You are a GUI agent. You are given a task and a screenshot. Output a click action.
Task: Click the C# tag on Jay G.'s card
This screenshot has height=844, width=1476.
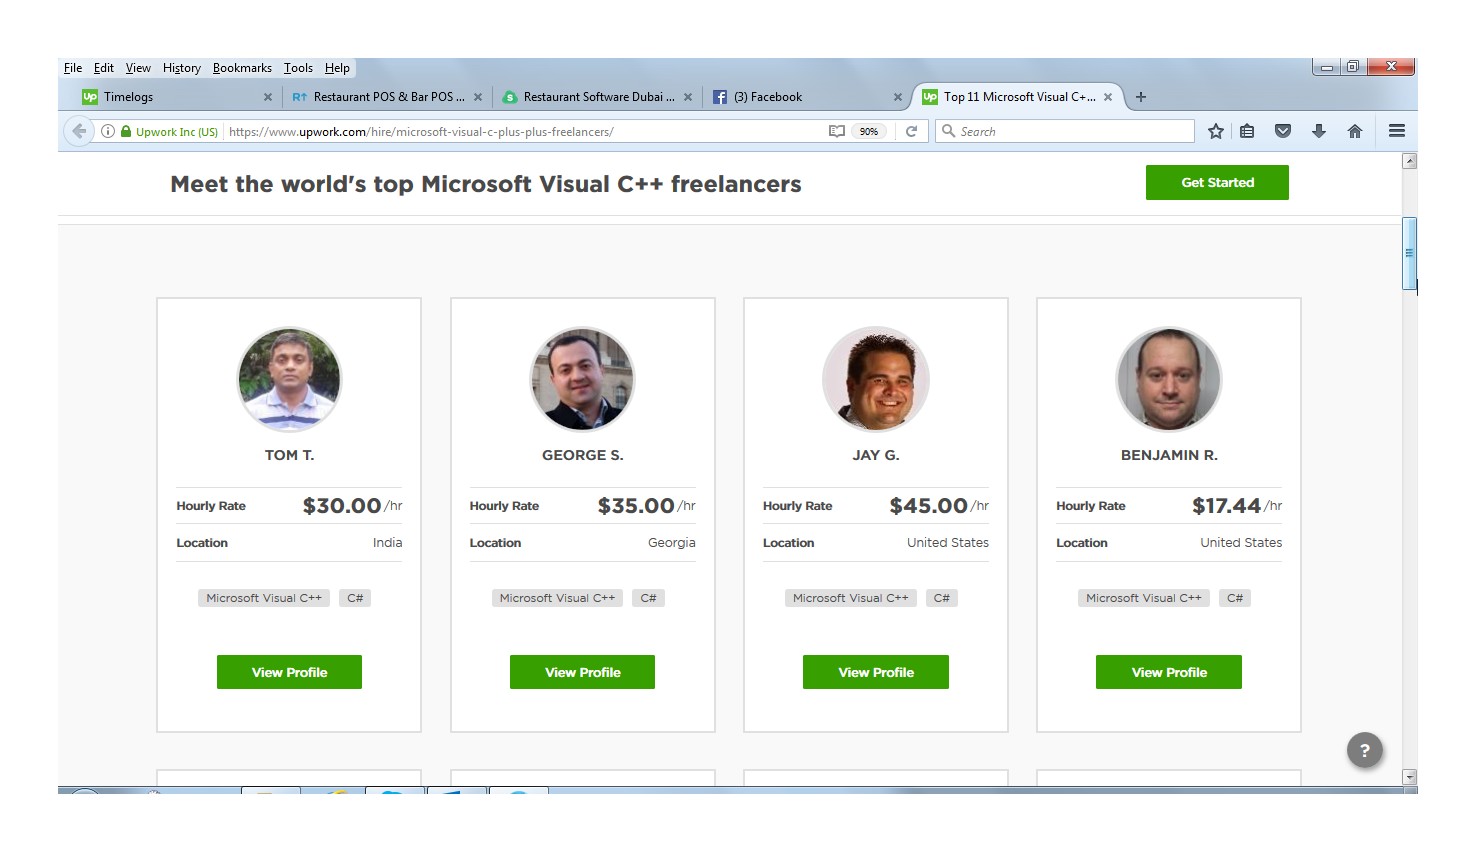[x=942, y=598]
